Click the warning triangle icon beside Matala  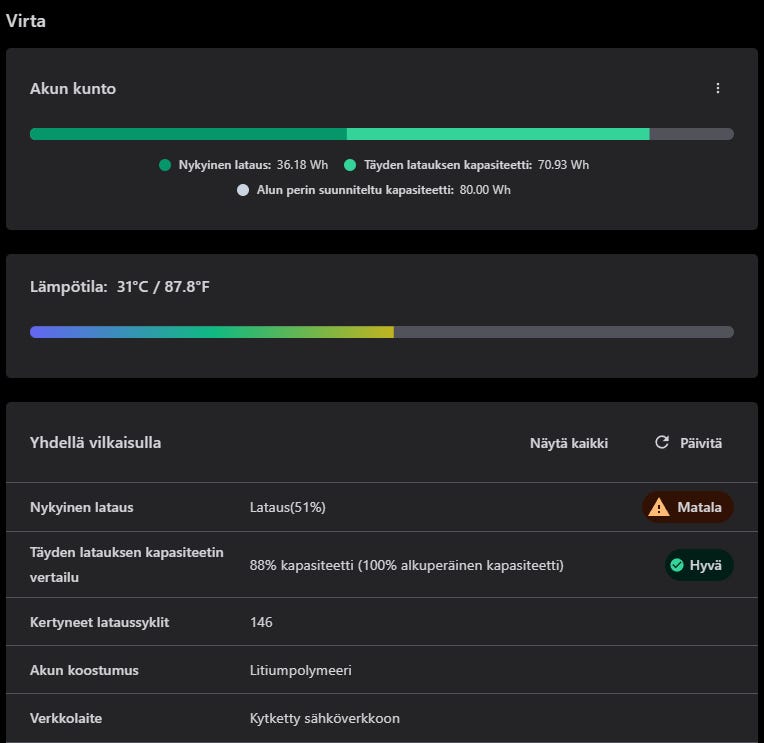coord(659,507)
